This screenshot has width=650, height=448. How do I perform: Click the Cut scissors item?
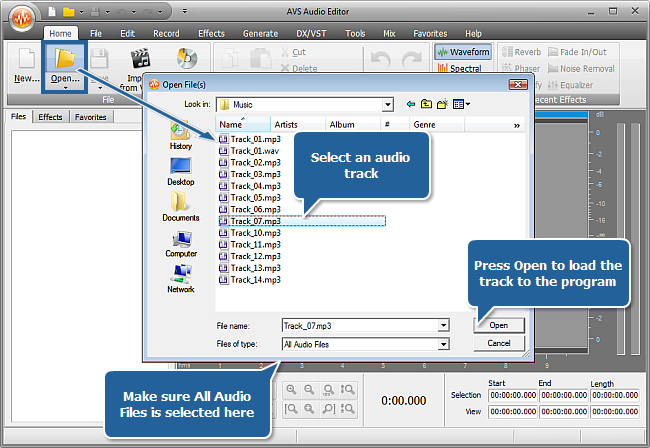[x=293, y=52]
